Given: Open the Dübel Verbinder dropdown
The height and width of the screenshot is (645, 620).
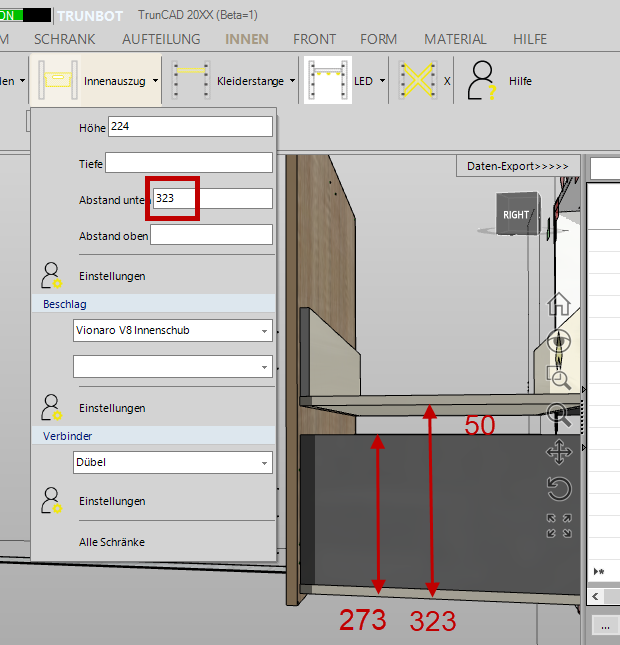Looking at the screenshot, I should coord(172,462).
